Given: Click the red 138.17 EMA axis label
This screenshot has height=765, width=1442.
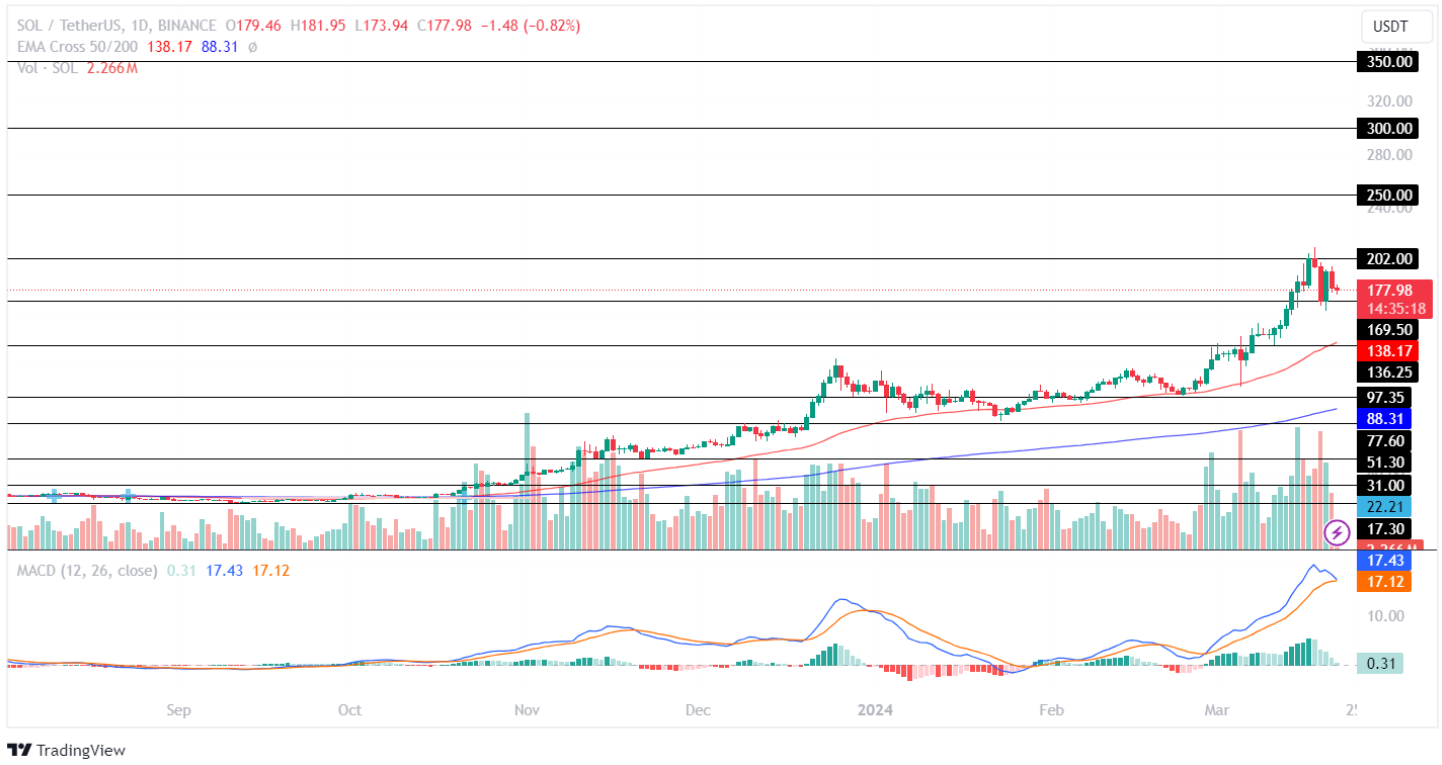Looking at the screenshot, I should (x=1388, y=351).
